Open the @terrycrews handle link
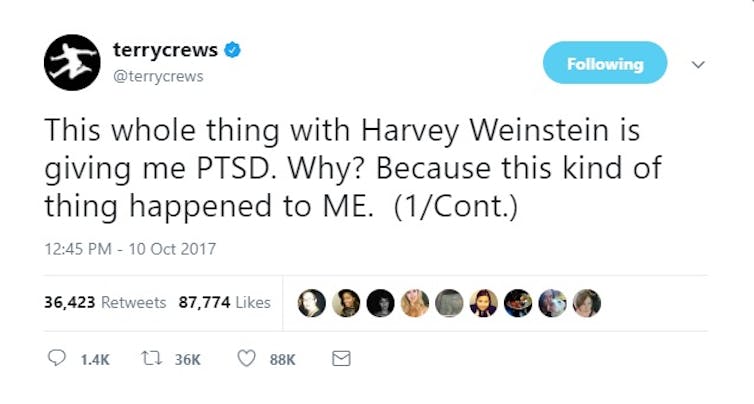Viewport: 754px width, 404px height. tap(158, 76)
